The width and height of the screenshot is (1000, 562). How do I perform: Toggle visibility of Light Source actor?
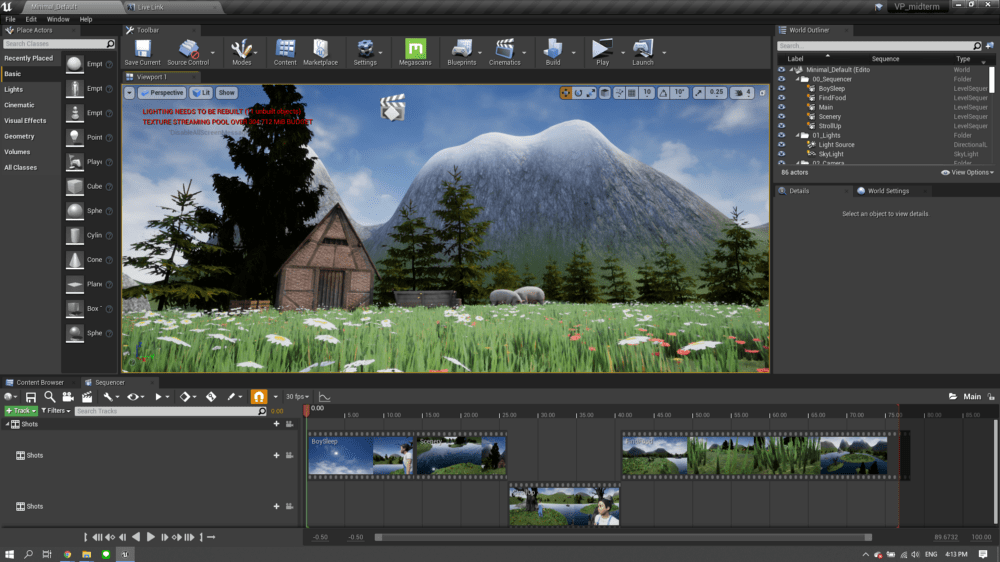[x=782, y=145]
